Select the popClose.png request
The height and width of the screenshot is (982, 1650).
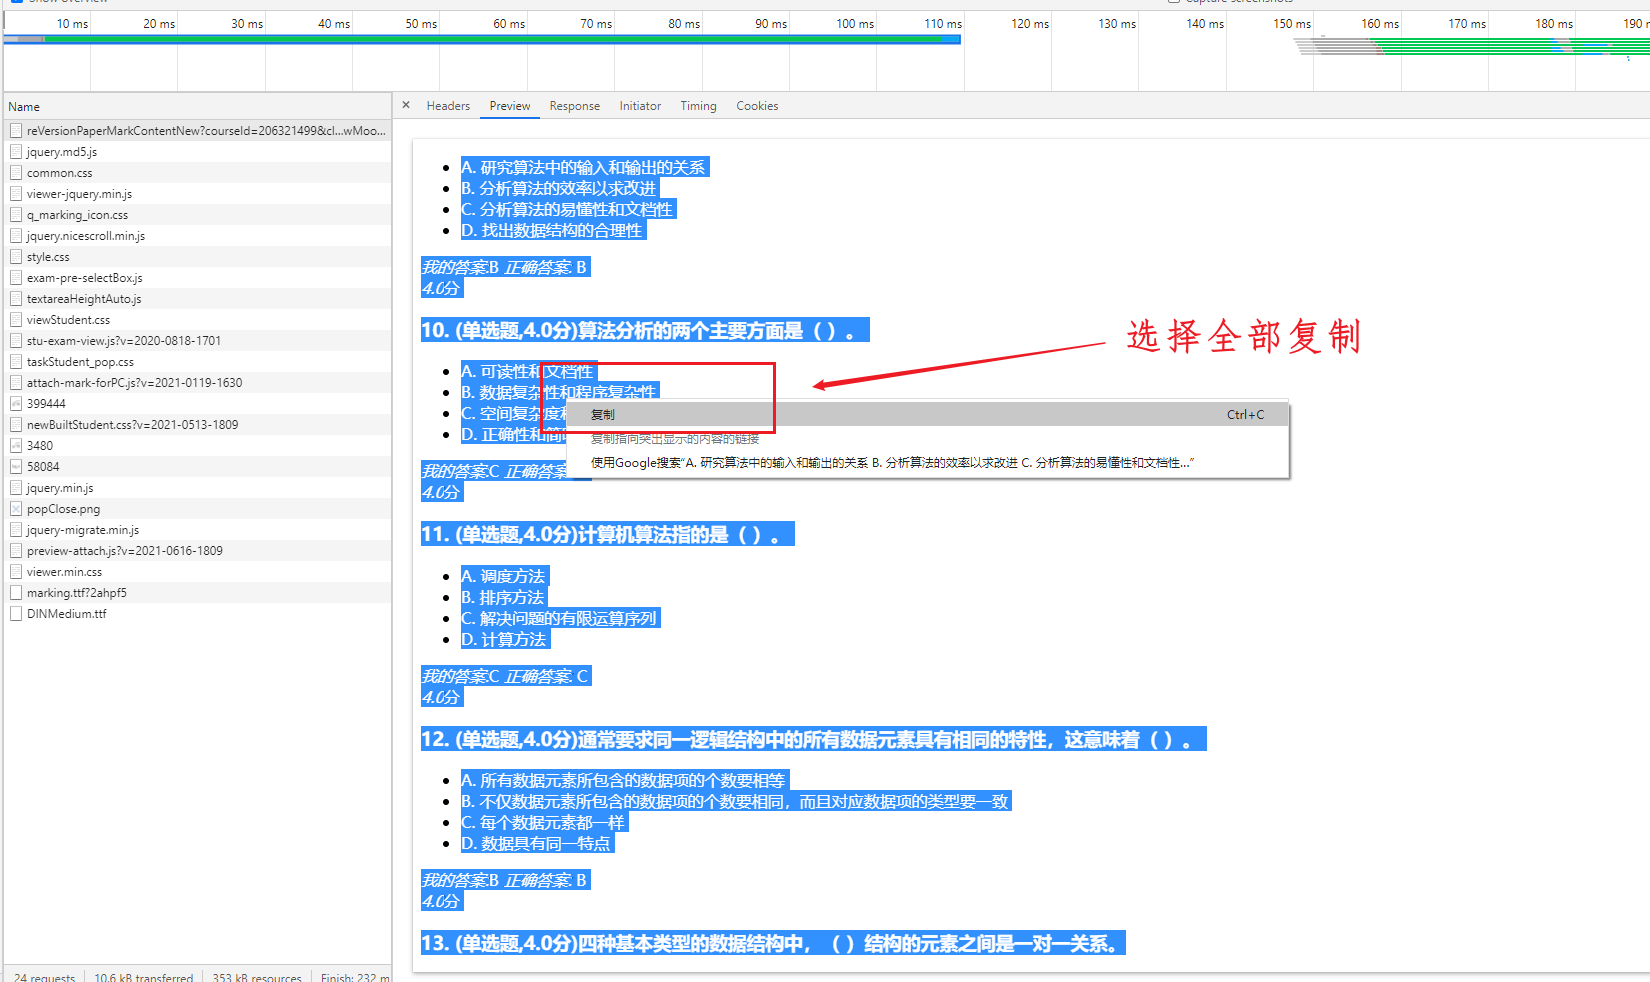tap(197, 509)
